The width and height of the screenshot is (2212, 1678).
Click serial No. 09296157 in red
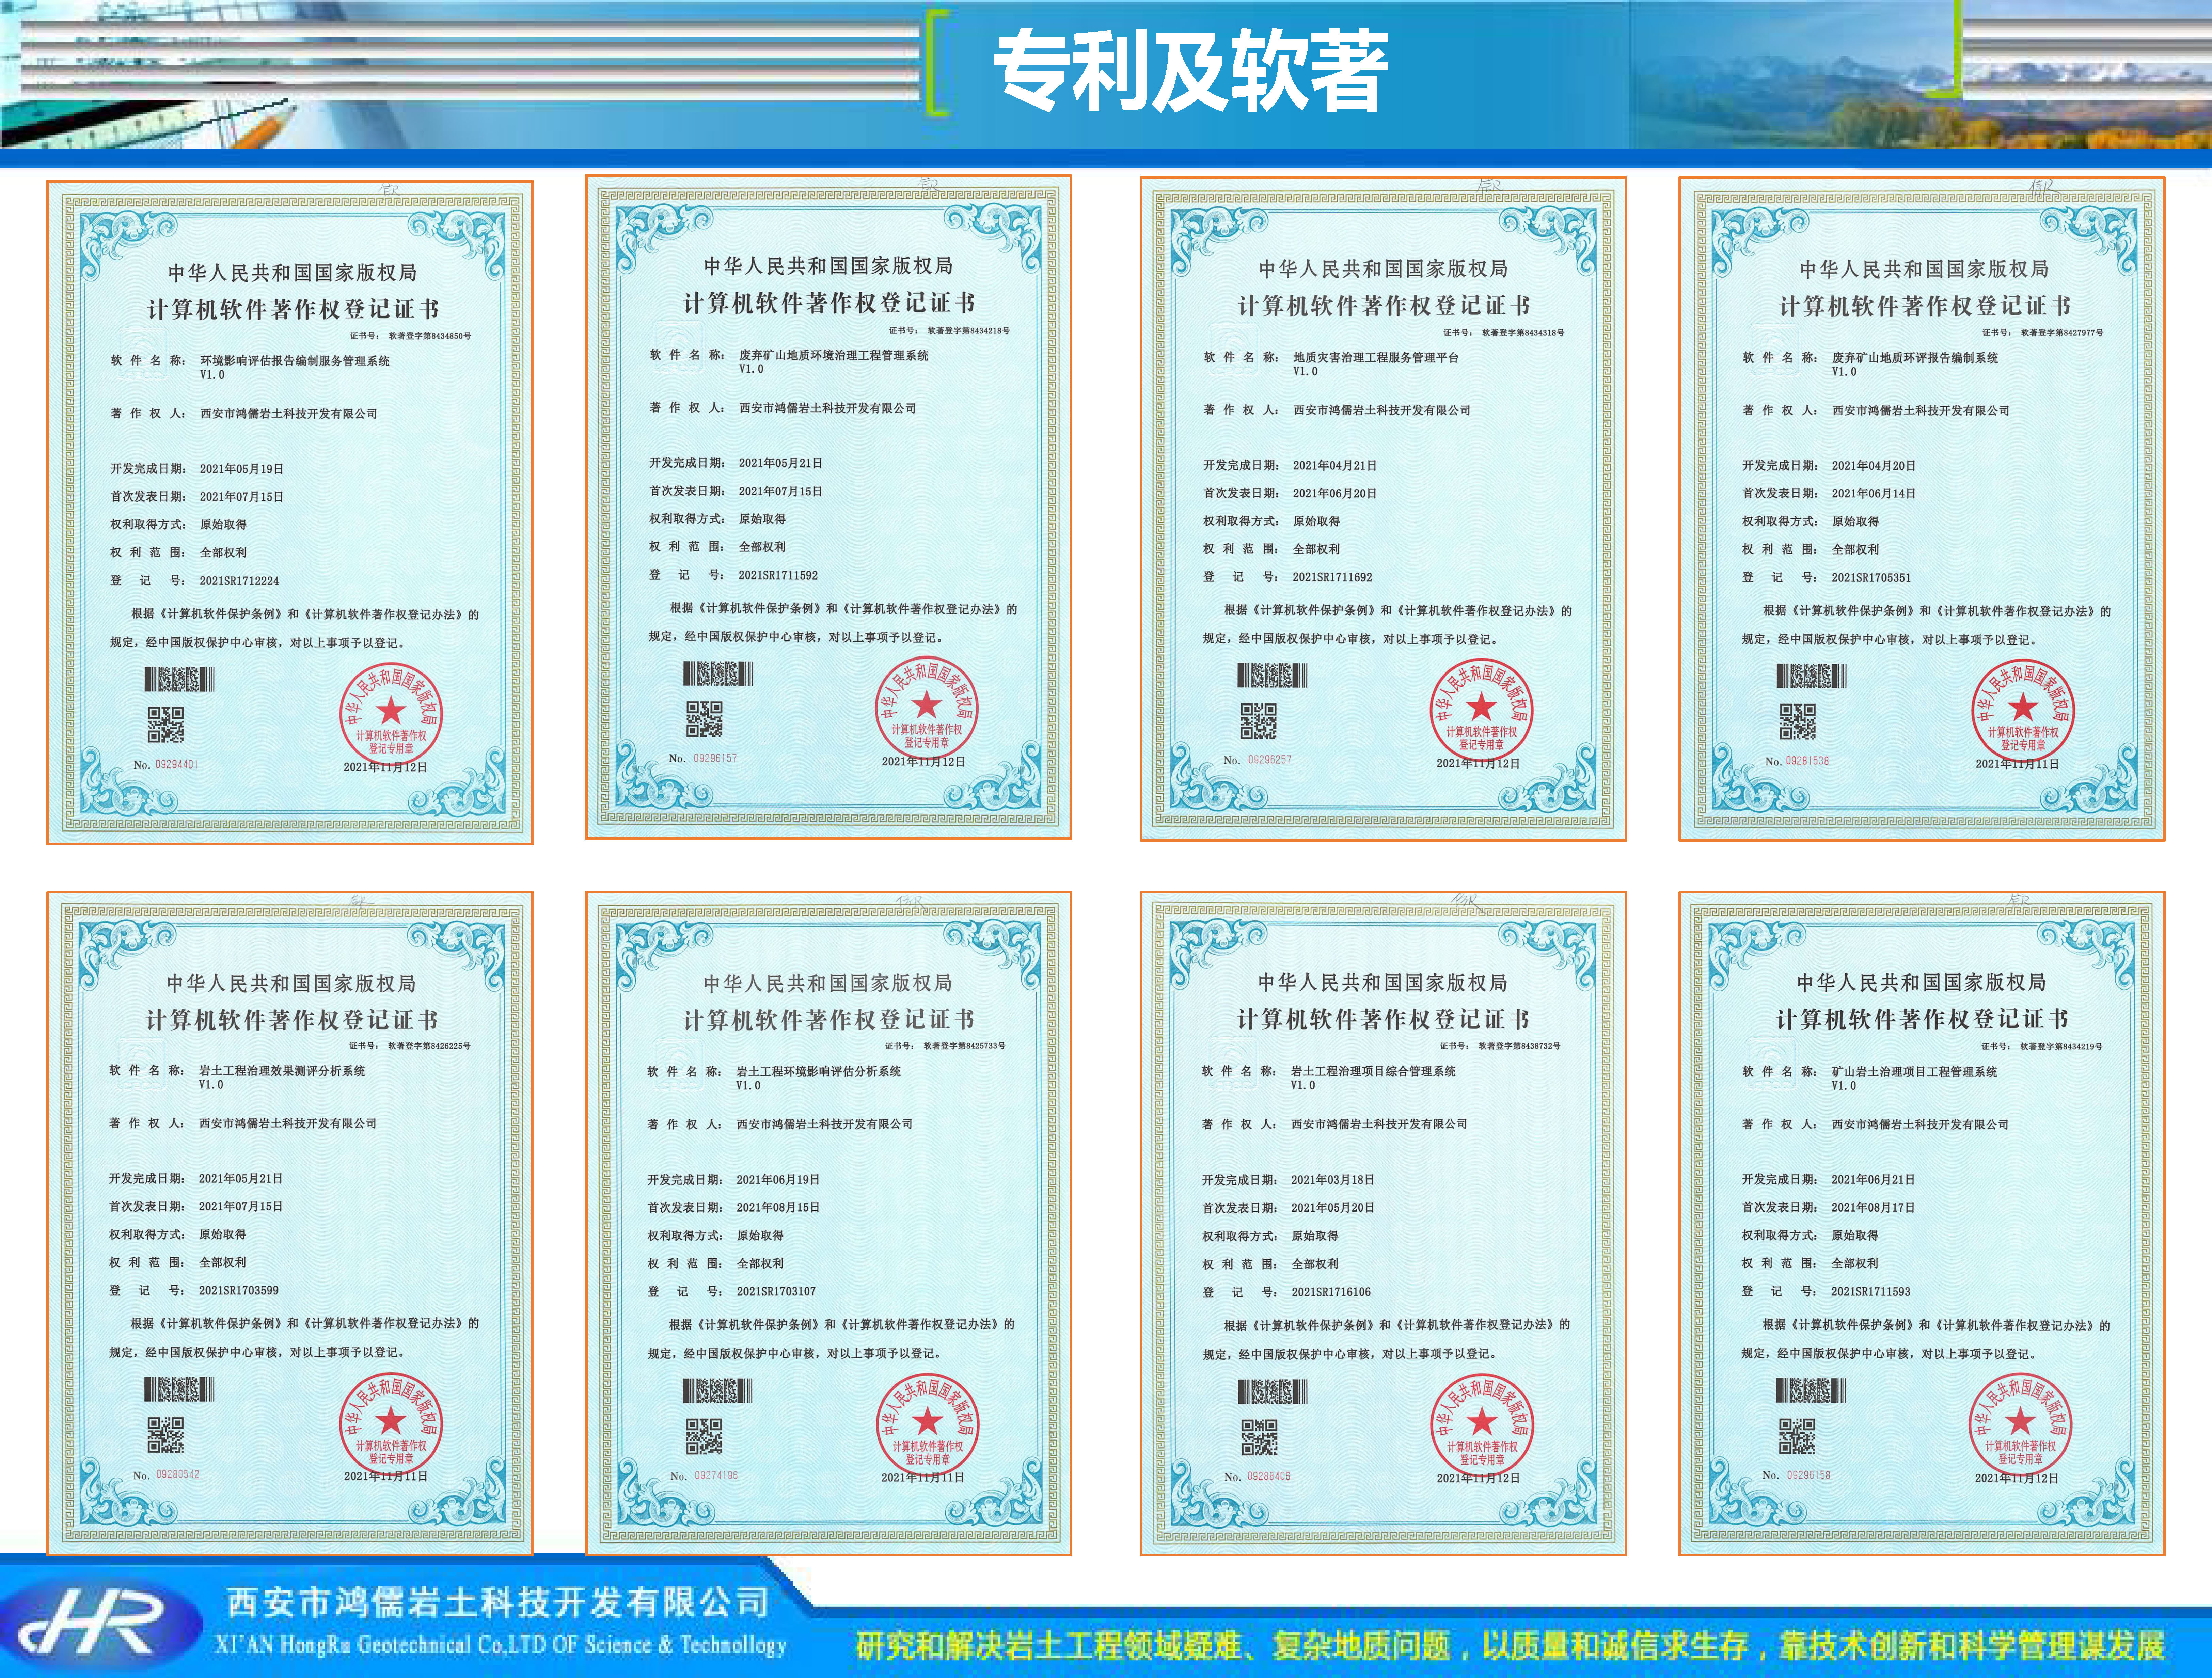pyautogui.click(x=715, y=758)
